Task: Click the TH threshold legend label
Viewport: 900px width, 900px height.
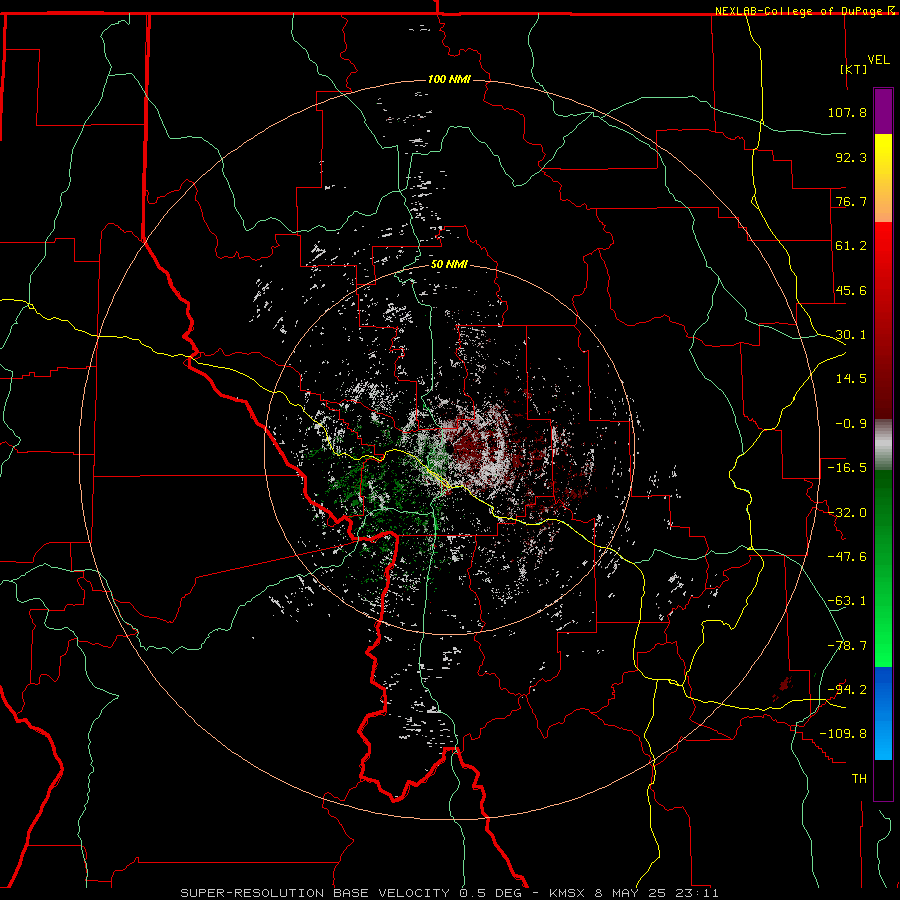Action: pos(859,778)
